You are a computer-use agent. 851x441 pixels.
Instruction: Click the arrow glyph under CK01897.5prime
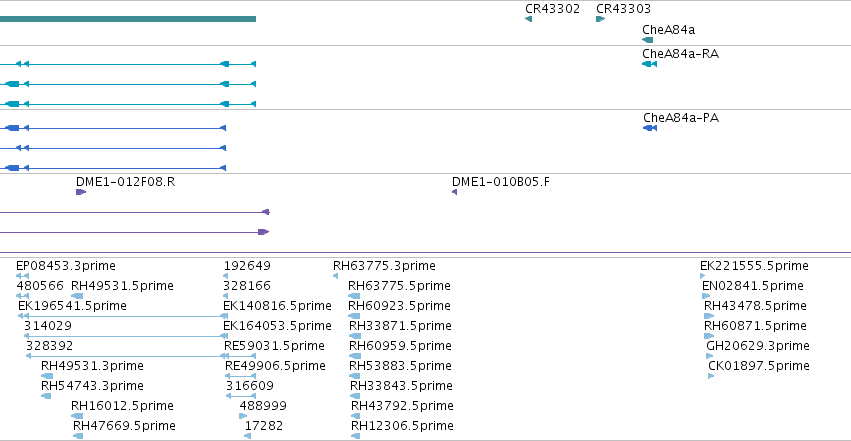click(x=711, y=376)
